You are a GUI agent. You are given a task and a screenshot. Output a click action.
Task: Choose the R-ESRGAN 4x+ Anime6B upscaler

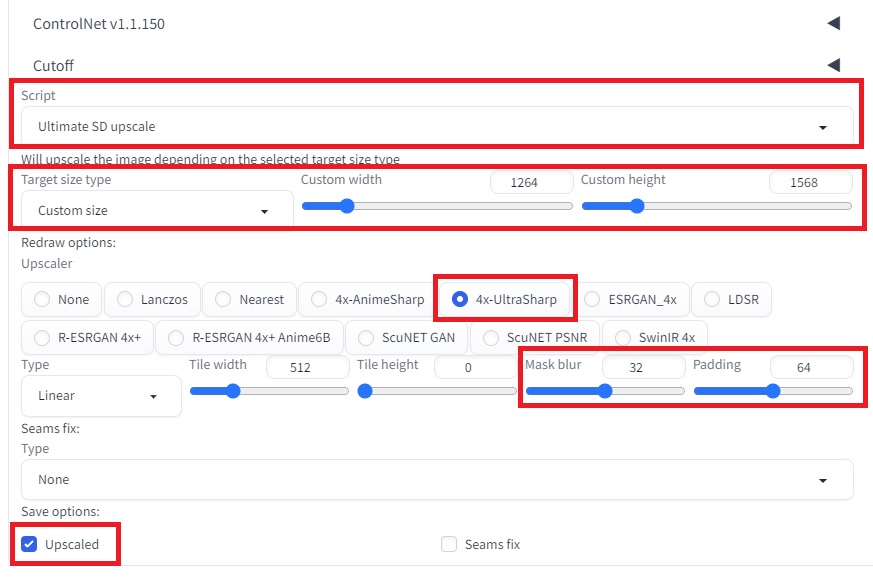(249, 337)
